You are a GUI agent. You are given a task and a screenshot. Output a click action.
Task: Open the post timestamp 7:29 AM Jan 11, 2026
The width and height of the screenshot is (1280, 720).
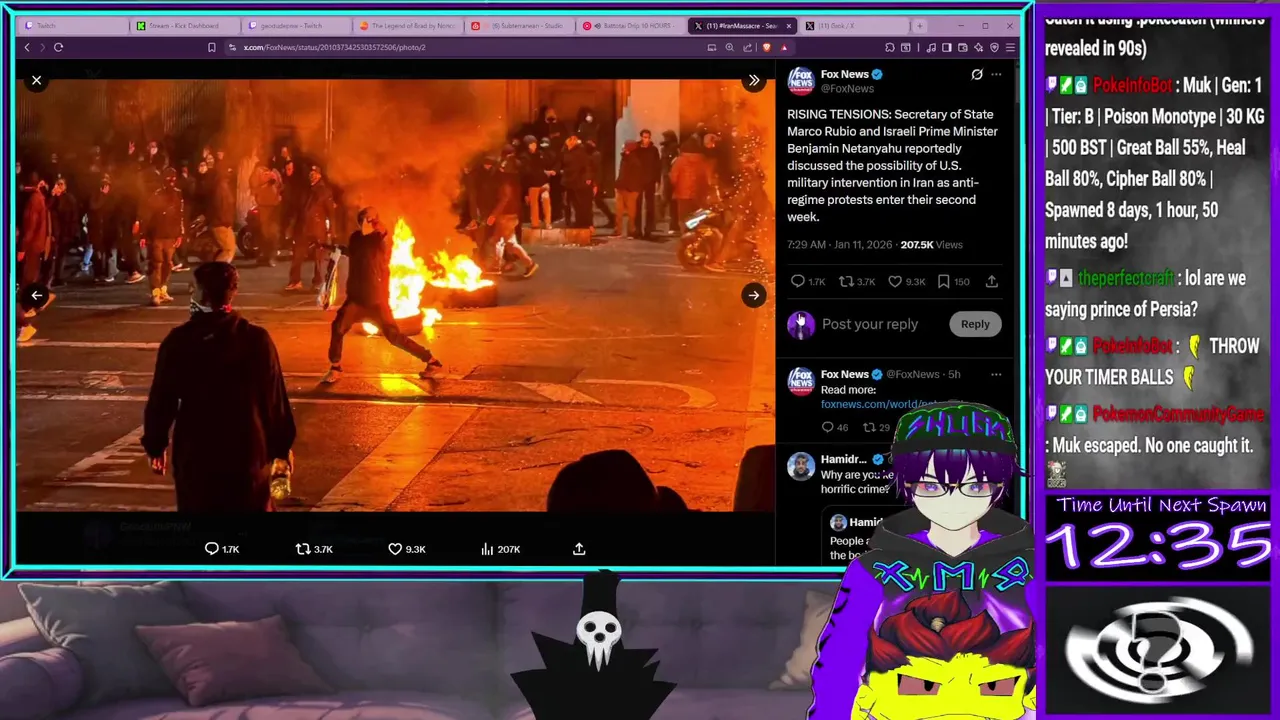tap(839, 244)
